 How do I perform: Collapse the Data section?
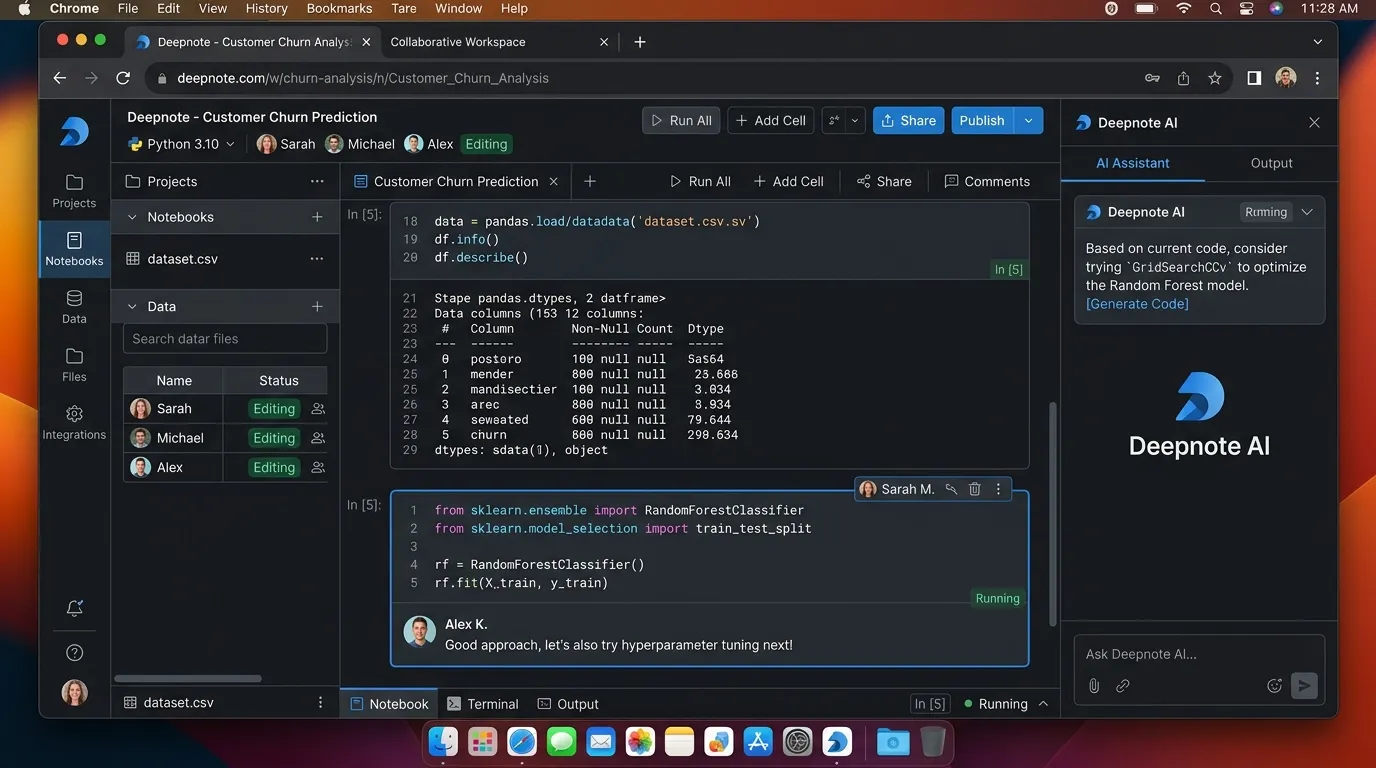[131, 306]
